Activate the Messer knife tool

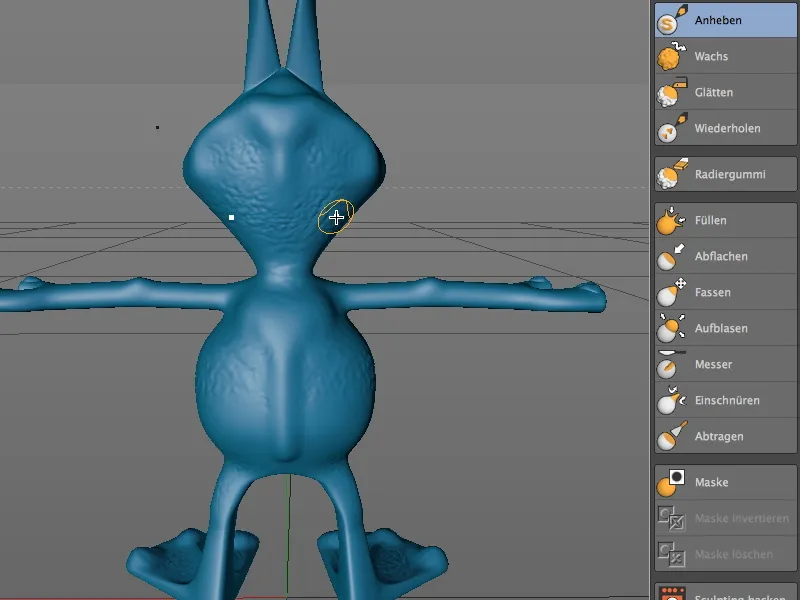pos(668,365)
